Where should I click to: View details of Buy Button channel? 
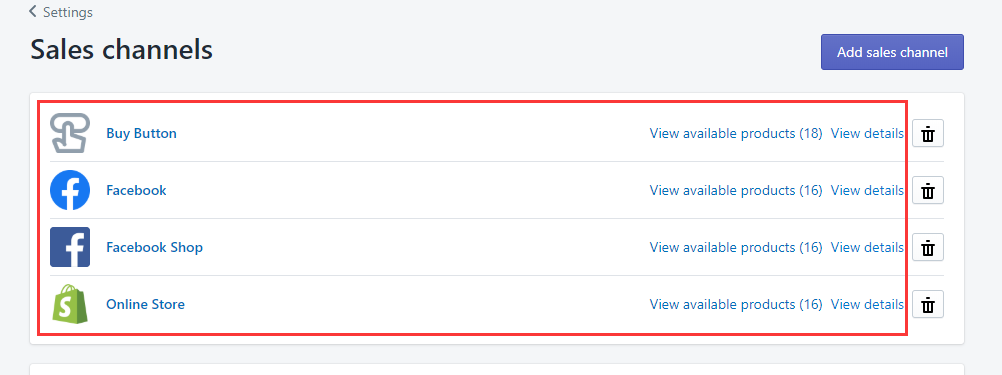[x=867, y=134]
